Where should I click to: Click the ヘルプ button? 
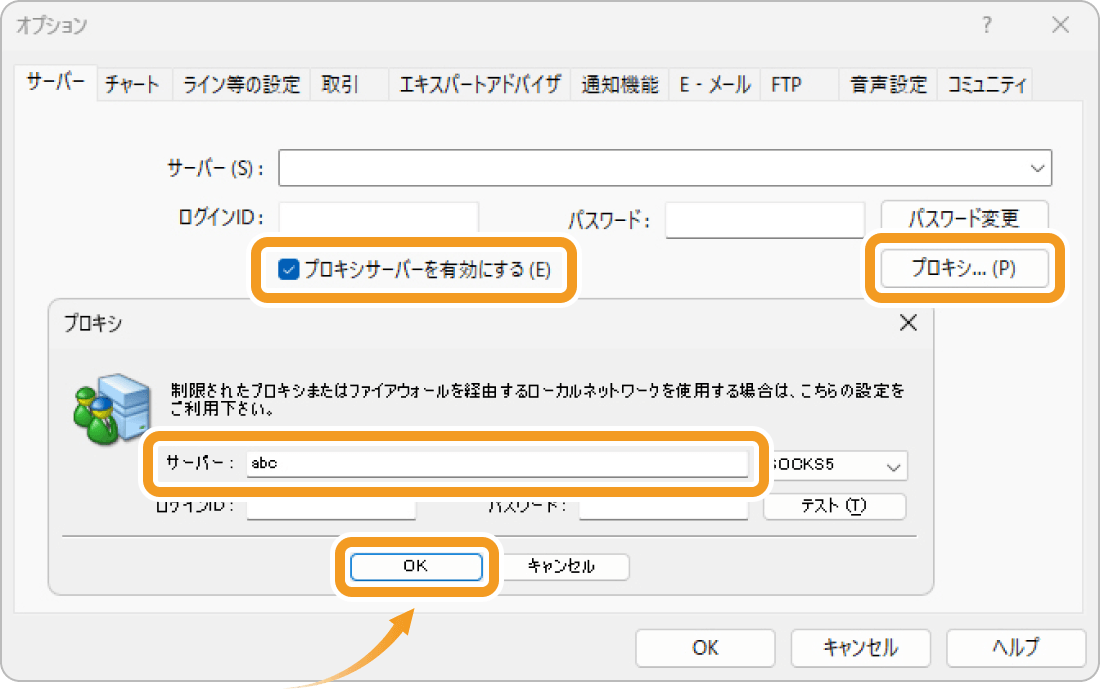click(x=1016, y=648)
